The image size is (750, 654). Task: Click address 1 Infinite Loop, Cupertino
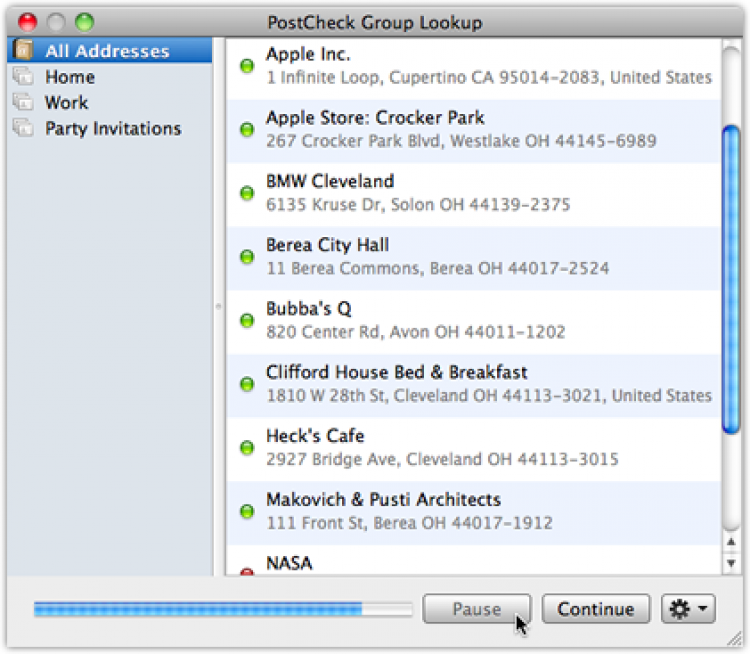tap(489, 78)
